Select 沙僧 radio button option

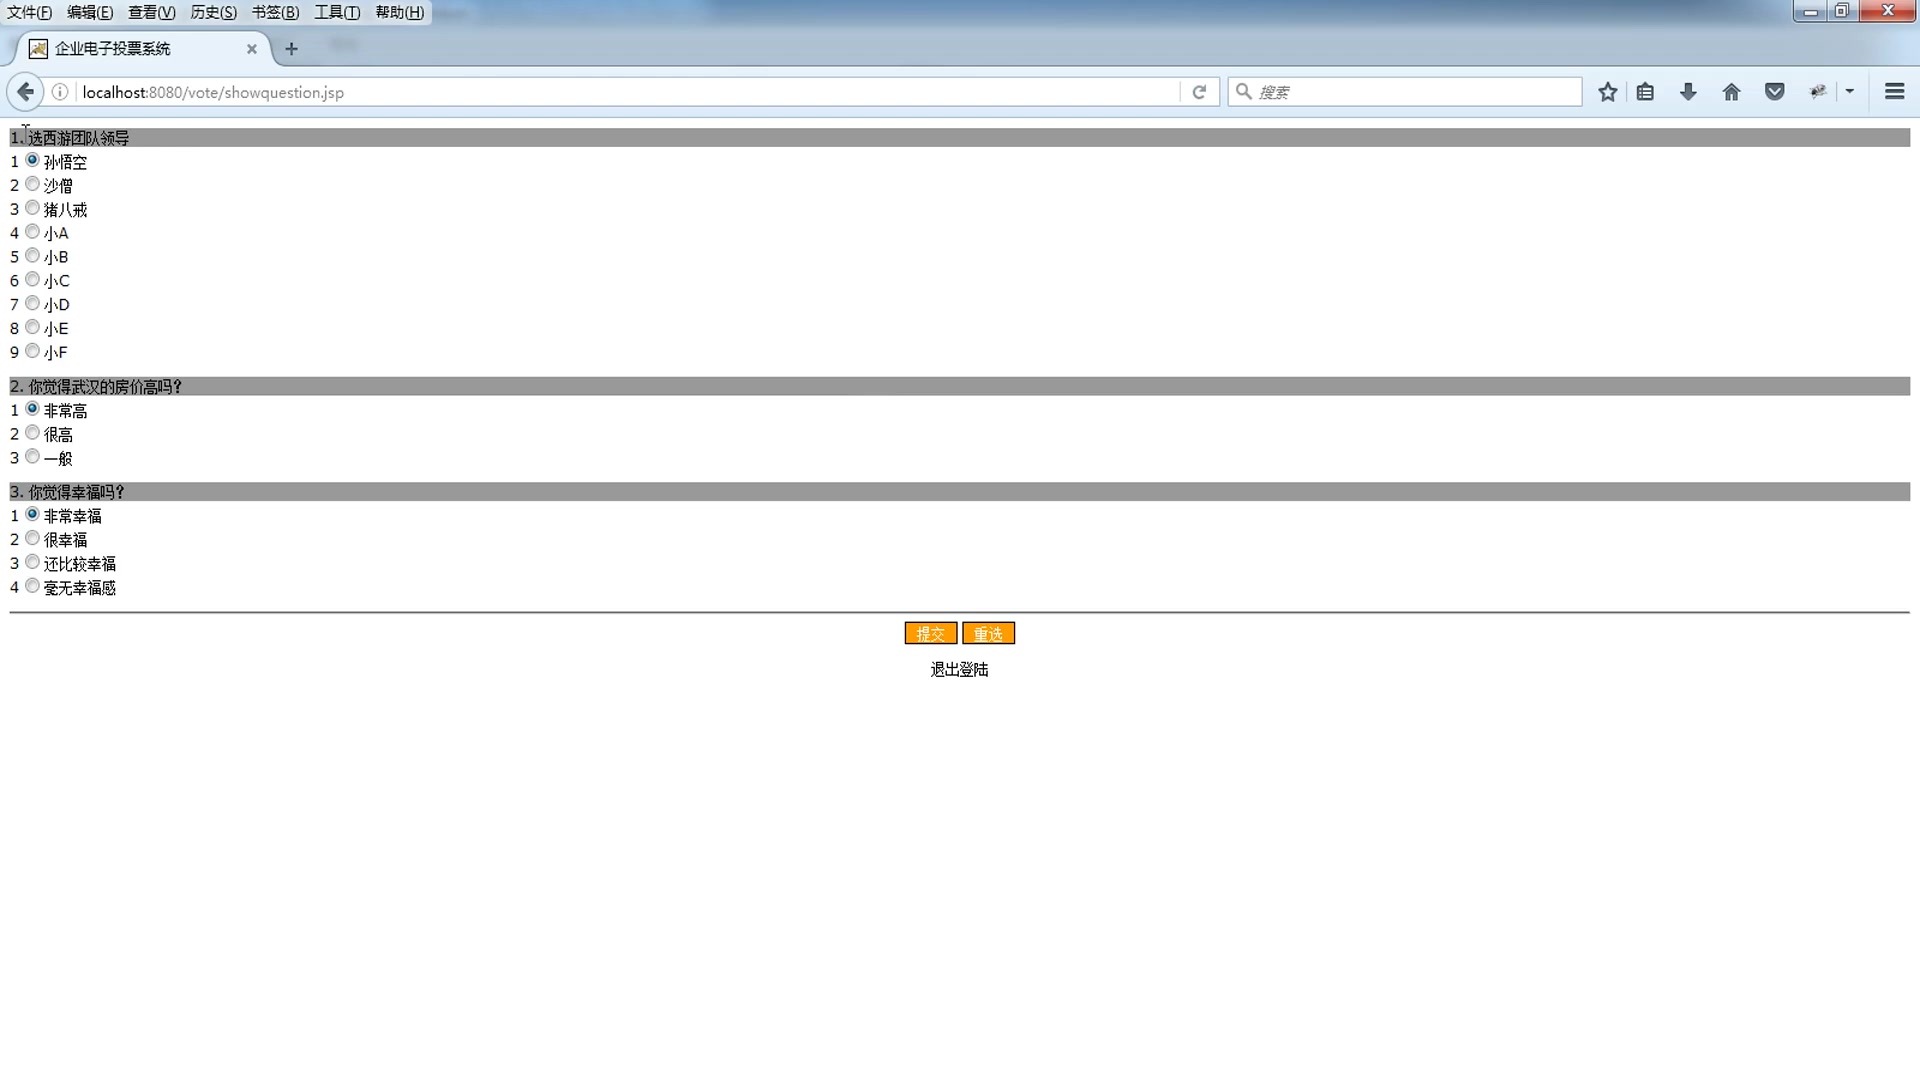point(32,183)
